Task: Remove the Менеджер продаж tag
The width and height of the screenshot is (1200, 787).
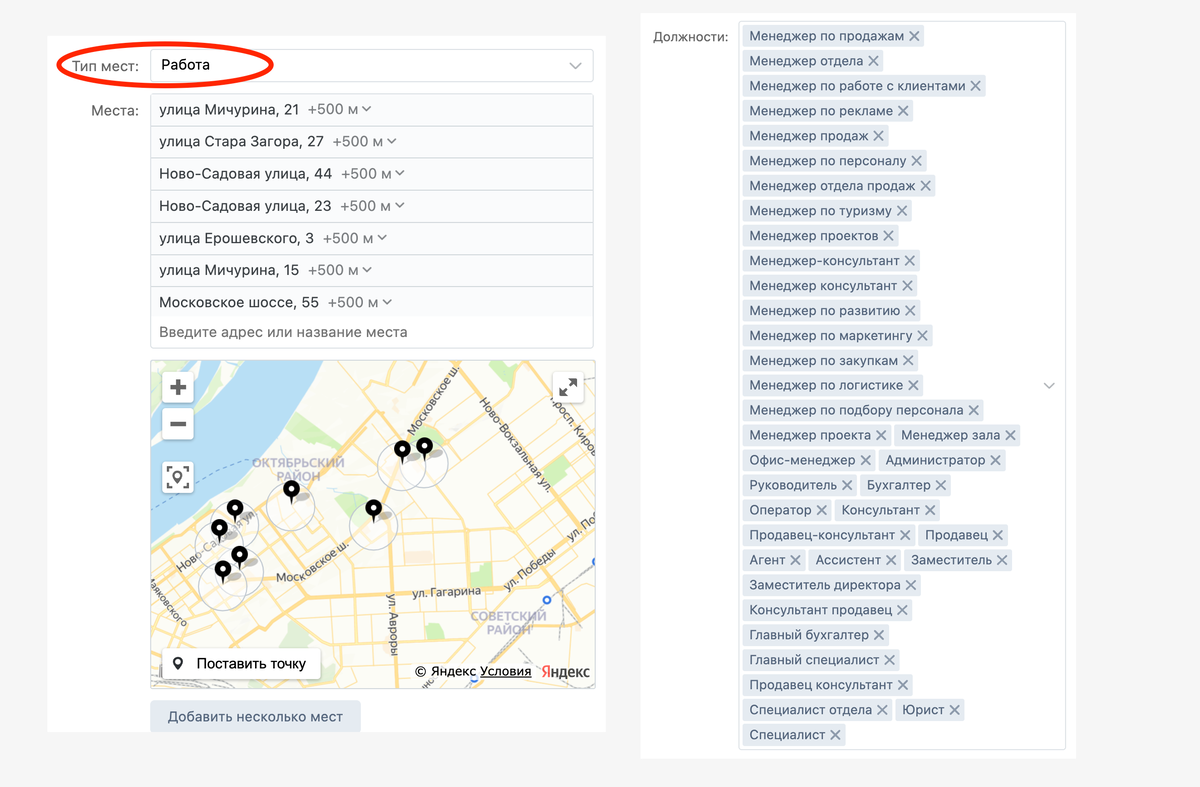Action: (x=878, y=136)
